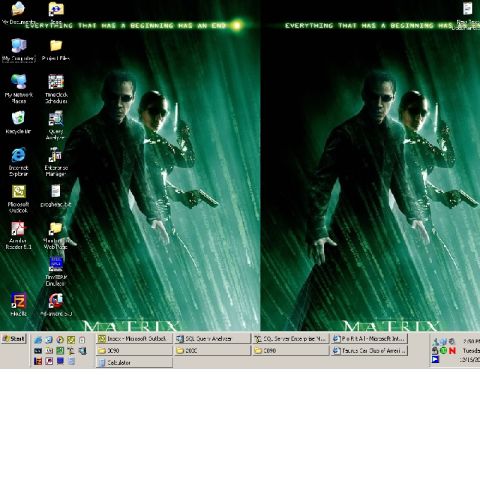The width and height of the screenshot is (480, 480).
Task: Switch to SQL Server Enterprise Manager taskbar button
Action: point(291,339)
